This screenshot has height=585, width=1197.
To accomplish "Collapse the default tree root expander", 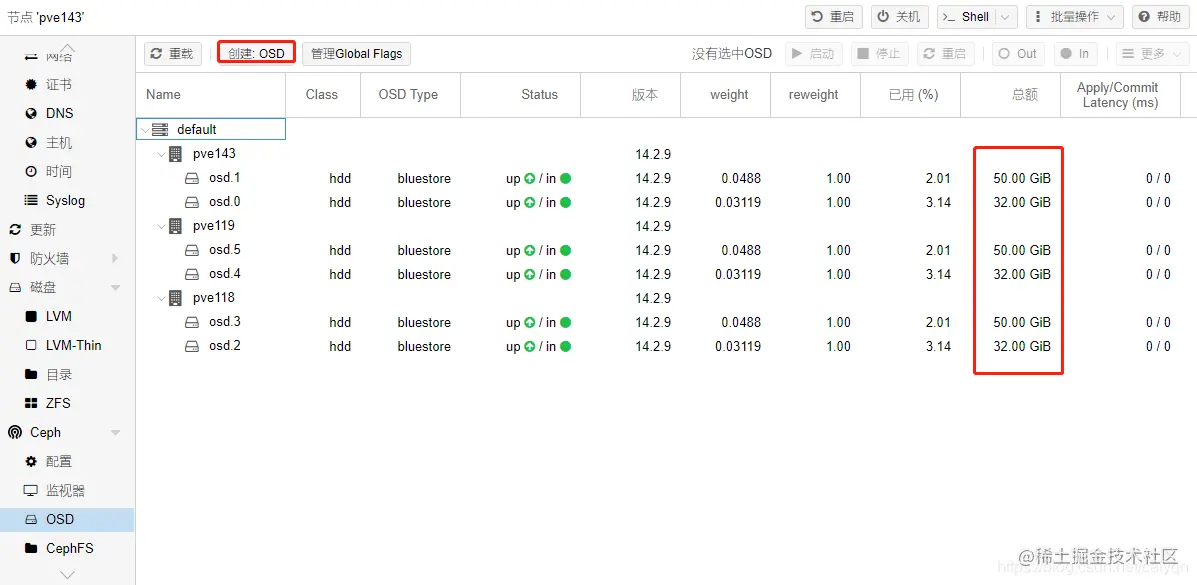I will click(x=146, y=130).
